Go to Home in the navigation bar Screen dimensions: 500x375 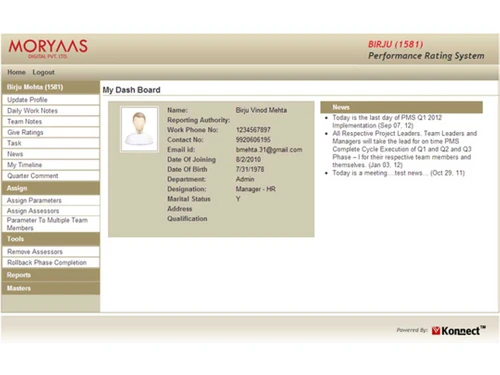(x=16, y=72)
